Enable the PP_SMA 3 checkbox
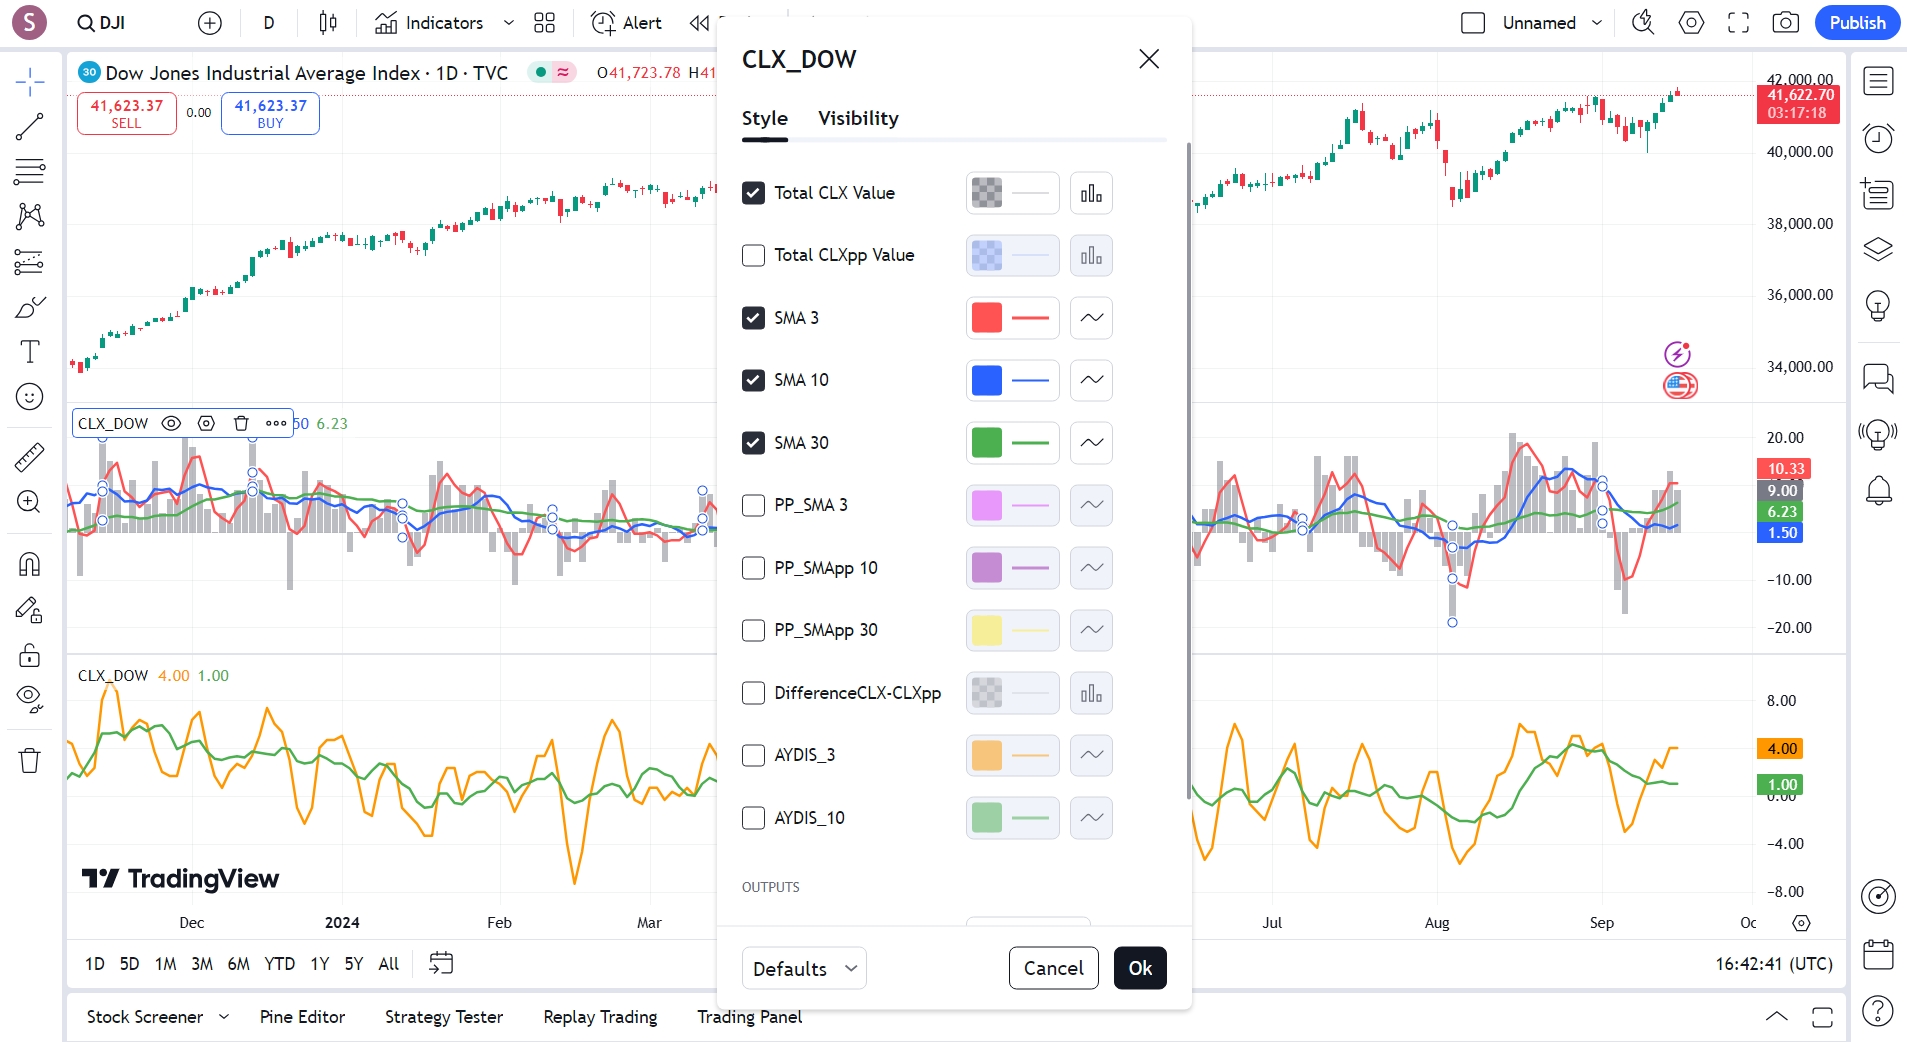Image resolution: width=1907 pixels, height=1042 pixels. pos(754,505)
